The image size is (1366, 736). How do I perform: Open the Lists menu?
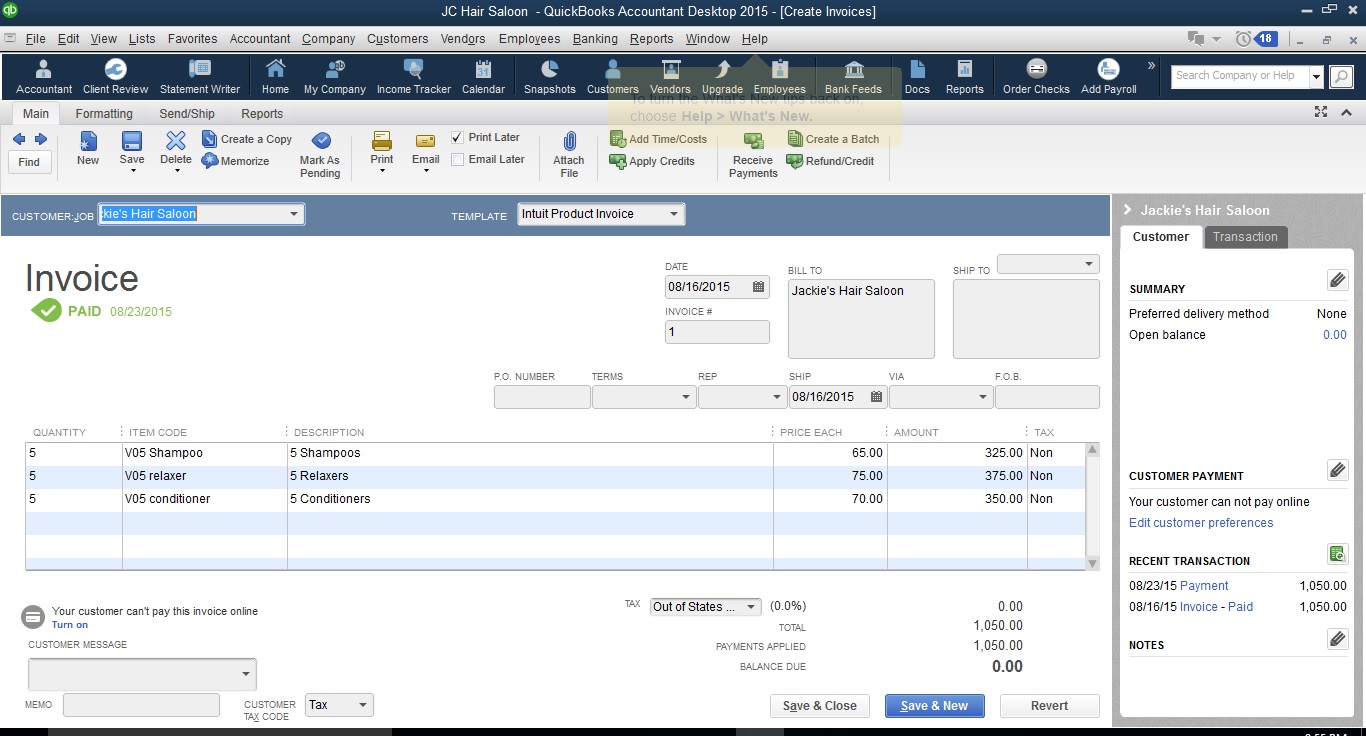[142, 39]
